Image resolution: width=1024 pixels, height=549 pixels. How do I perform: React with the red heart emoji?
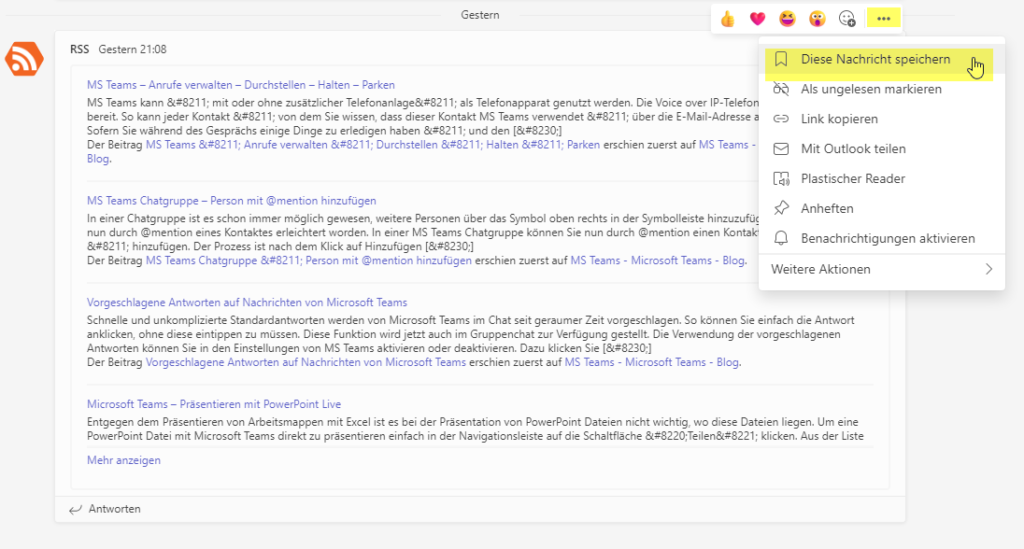click(757, 19)
